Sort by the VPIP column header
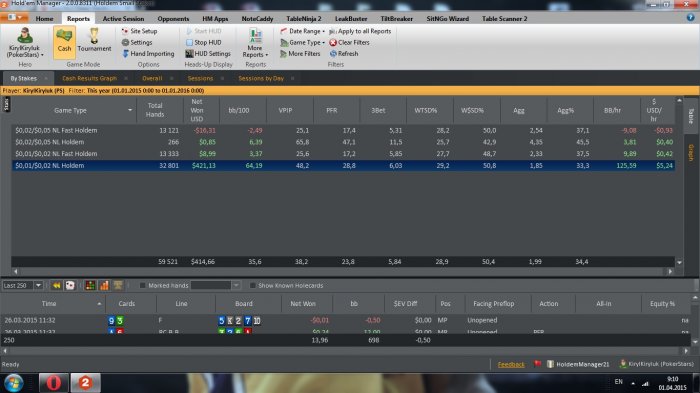 click(285, 110)
